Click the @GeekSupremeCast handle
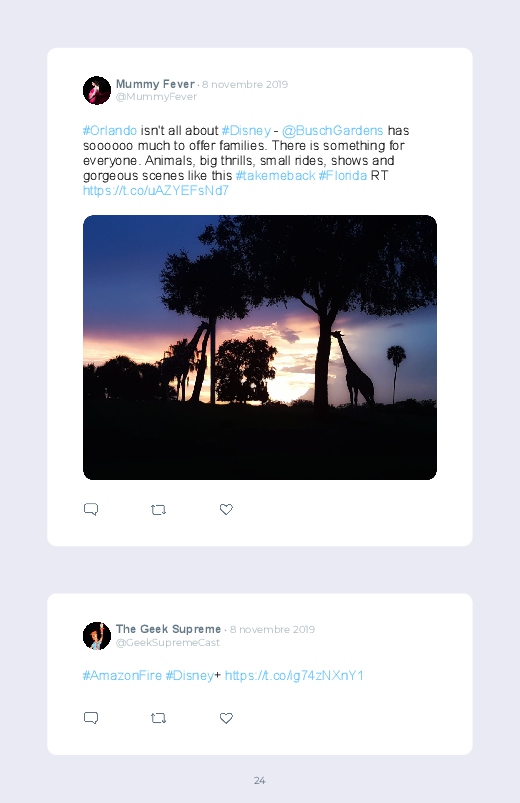The width and height of the screenshot is (520, 803). point(168,643)
